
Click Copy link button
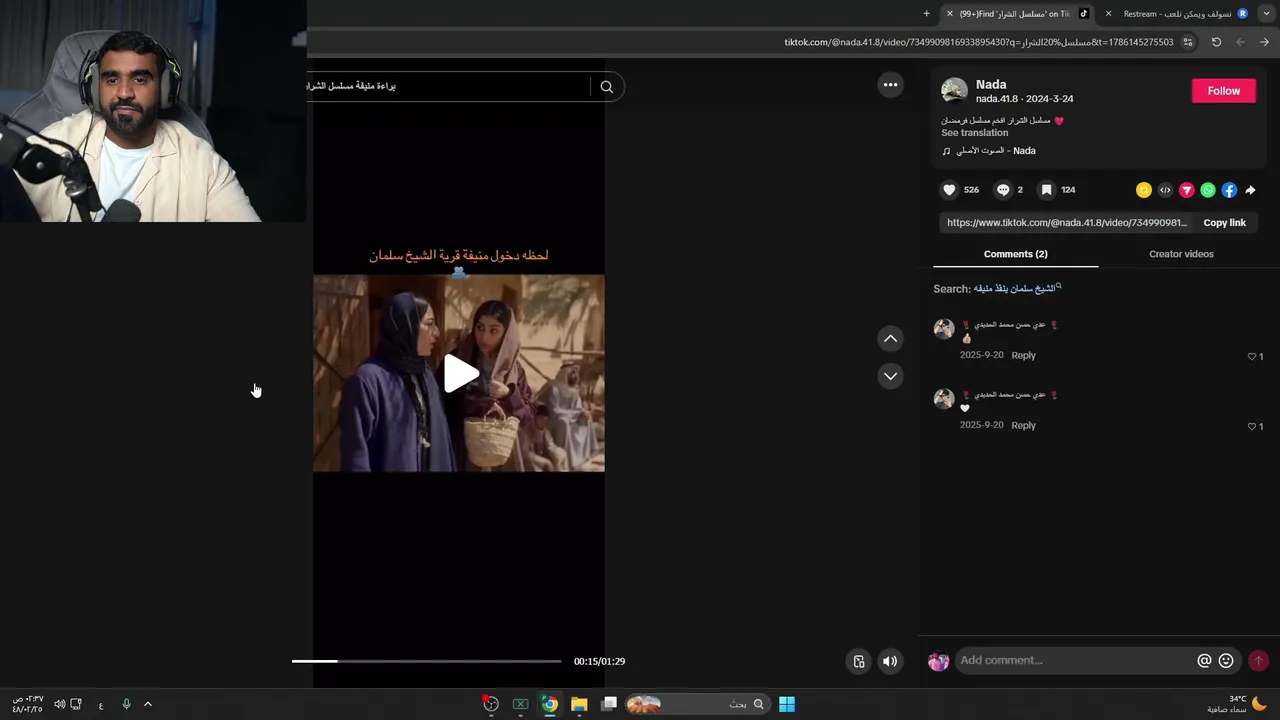click(1224, 223)
